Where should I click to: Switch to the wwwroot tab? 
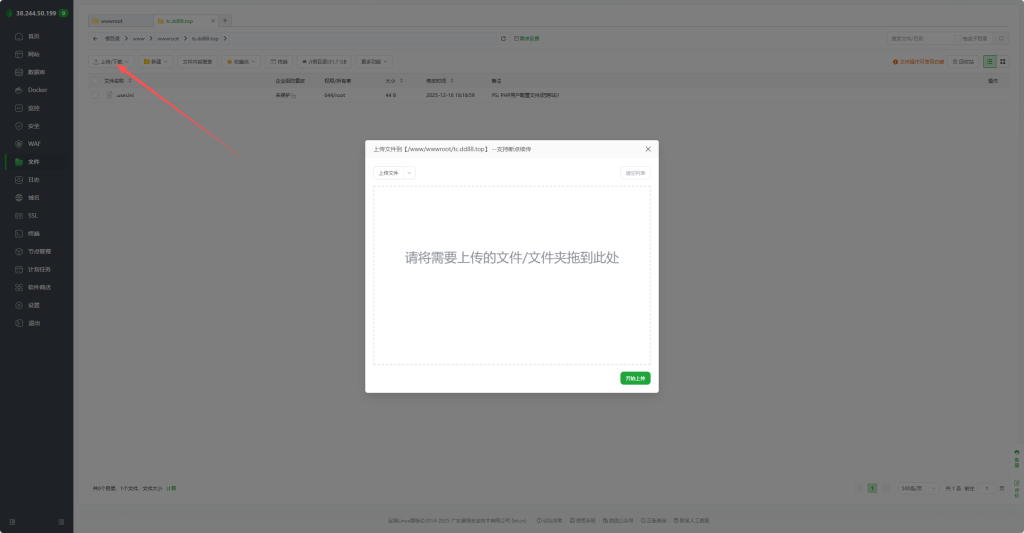click(120, 21)
